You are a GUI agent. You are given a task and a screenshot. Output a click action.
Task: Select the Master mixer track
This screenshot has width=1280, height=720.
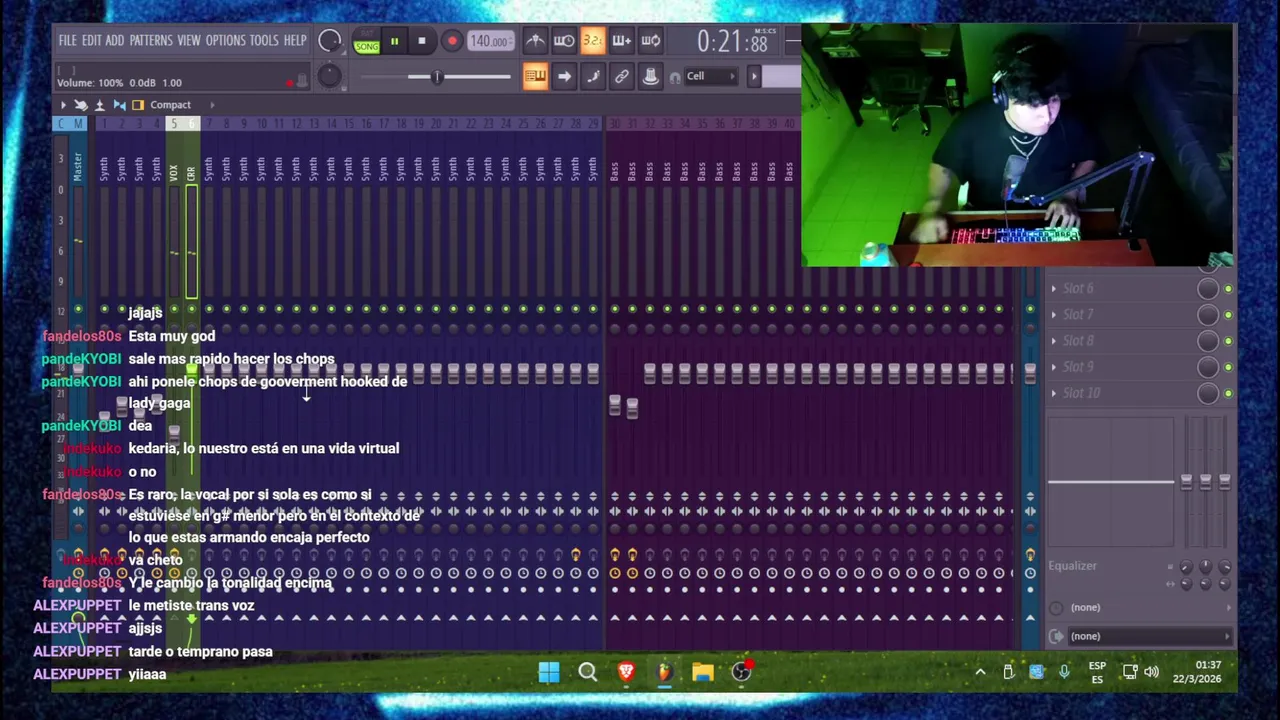click(78, 167)
